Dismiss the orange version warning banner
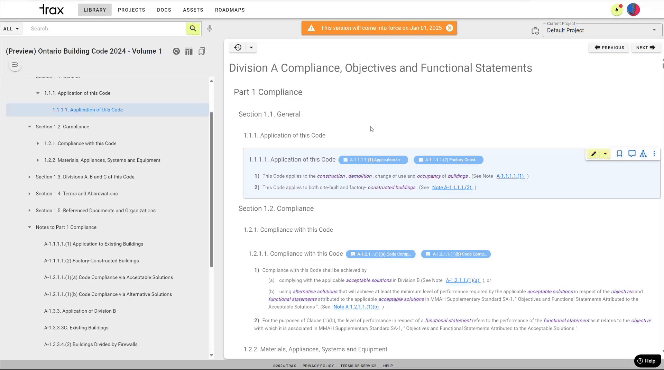 click(x=449, y=28)
